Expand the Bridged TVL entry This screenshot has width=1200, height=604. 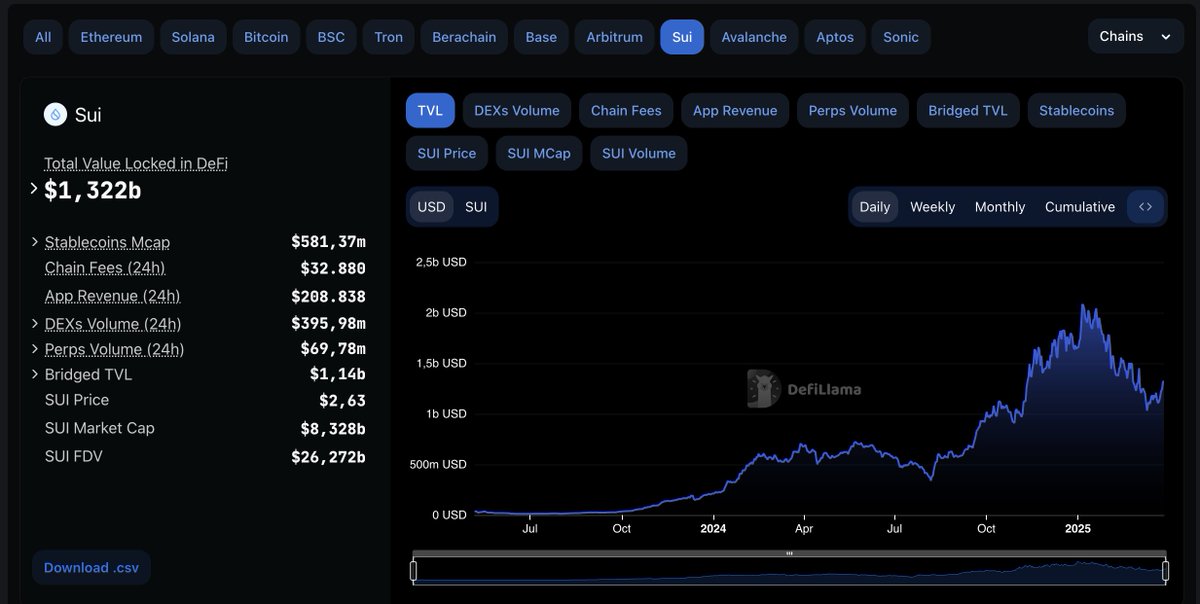click(33, 373)
